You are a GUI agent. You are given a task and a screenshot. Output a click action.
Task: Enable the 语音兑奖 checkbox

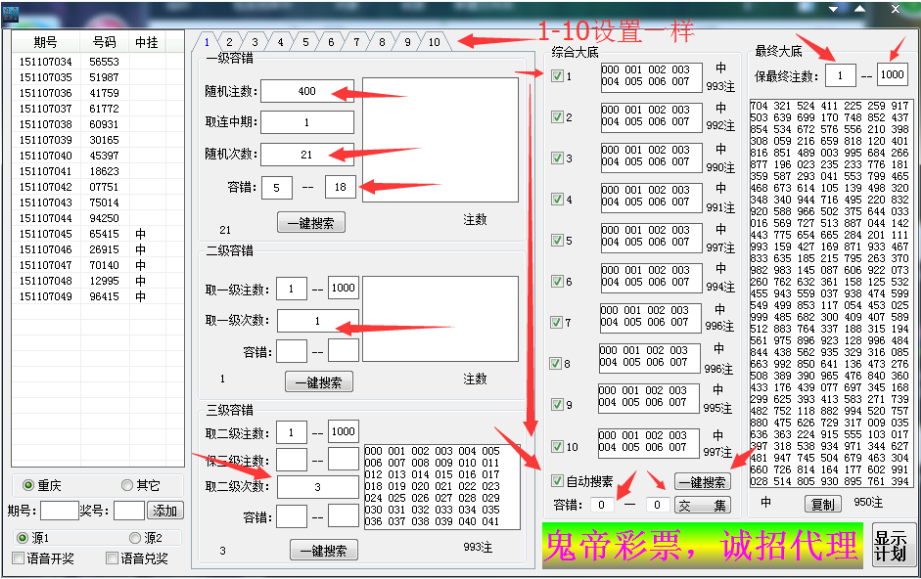pyautogui.click(x=112, y=557)
